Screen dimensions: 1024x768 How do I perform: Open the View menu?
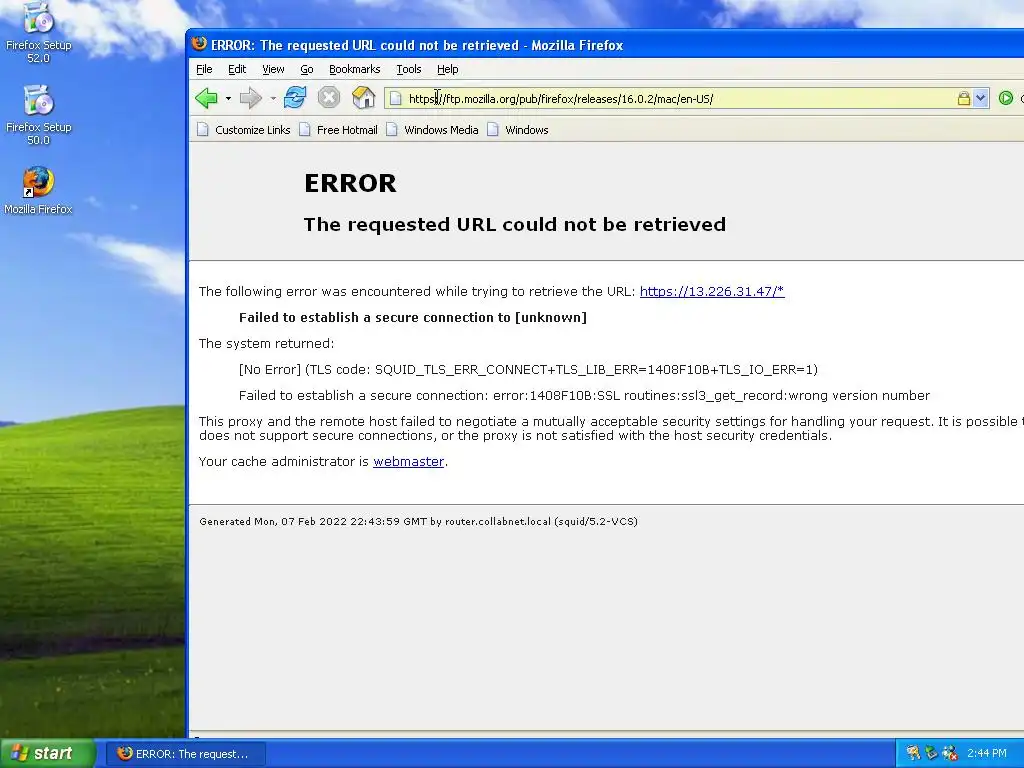click(273, 69)
